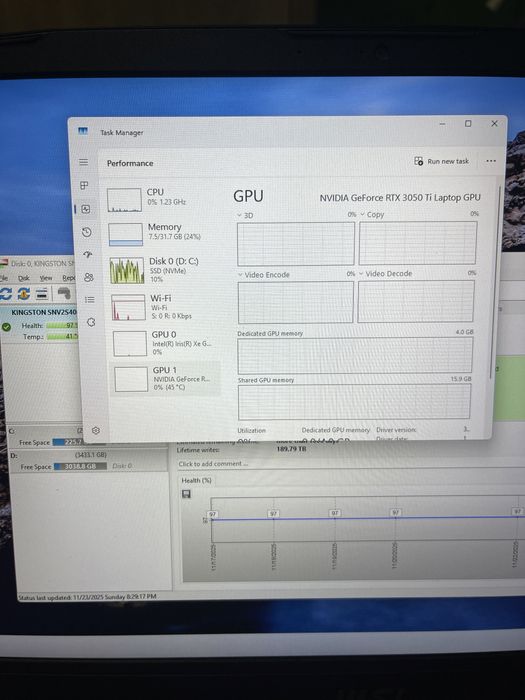Viewport: 525px width, 700px height.
Task: Click the green Health bar of the Kingston disk
Action: point(62,325)
